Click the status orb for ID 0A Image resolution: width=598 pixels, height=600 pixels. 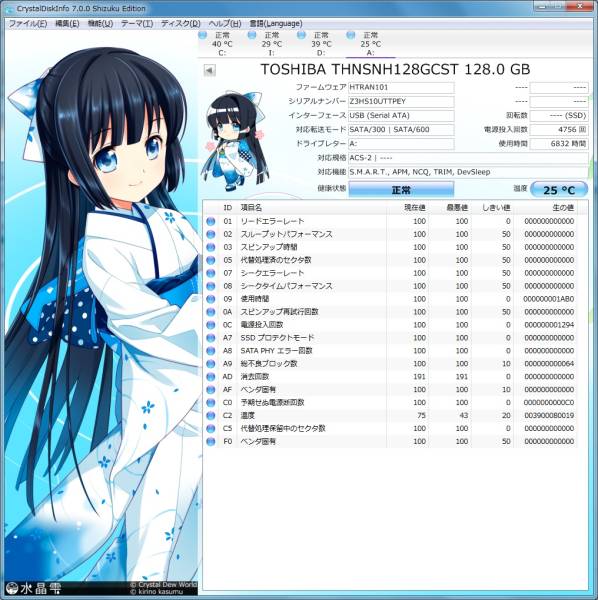[210, 312]
